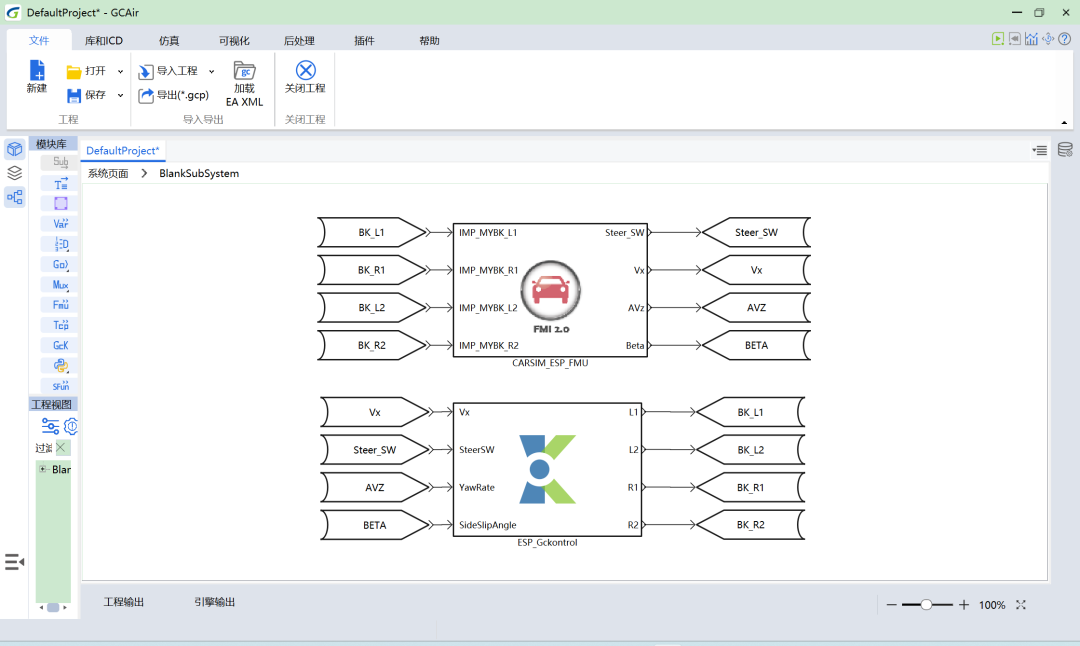Click the project tree structure sidebar icon
Viewport: 1080px width, 646px height.
[14, 197]
